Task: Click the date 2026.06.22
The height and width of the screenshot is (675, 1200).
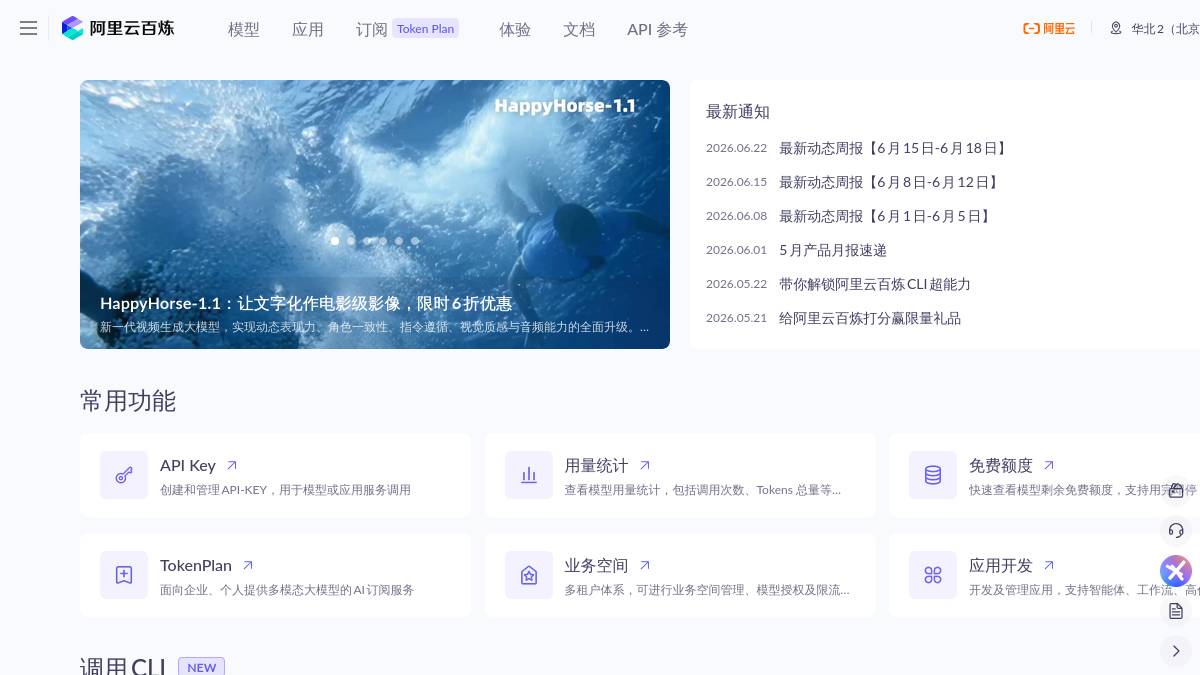Action: coord(736,148)
